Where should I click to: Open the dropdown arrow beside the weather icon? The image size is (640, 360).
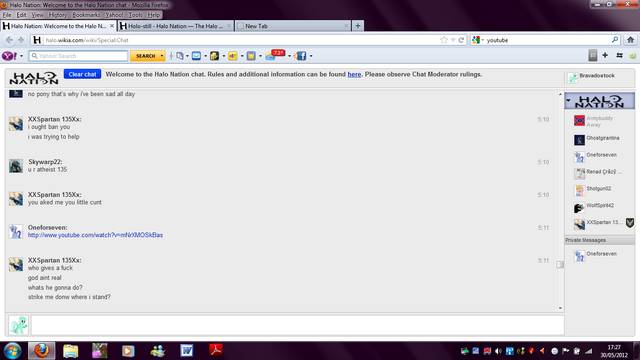tap(289, 56)
